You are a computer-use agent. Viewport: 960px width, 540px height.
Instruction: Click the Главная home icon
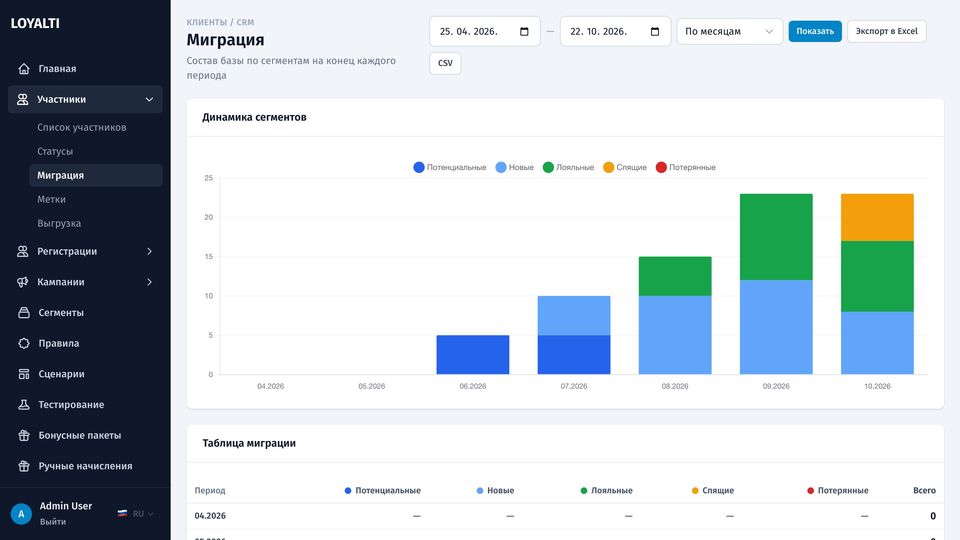tap(24, 69)
